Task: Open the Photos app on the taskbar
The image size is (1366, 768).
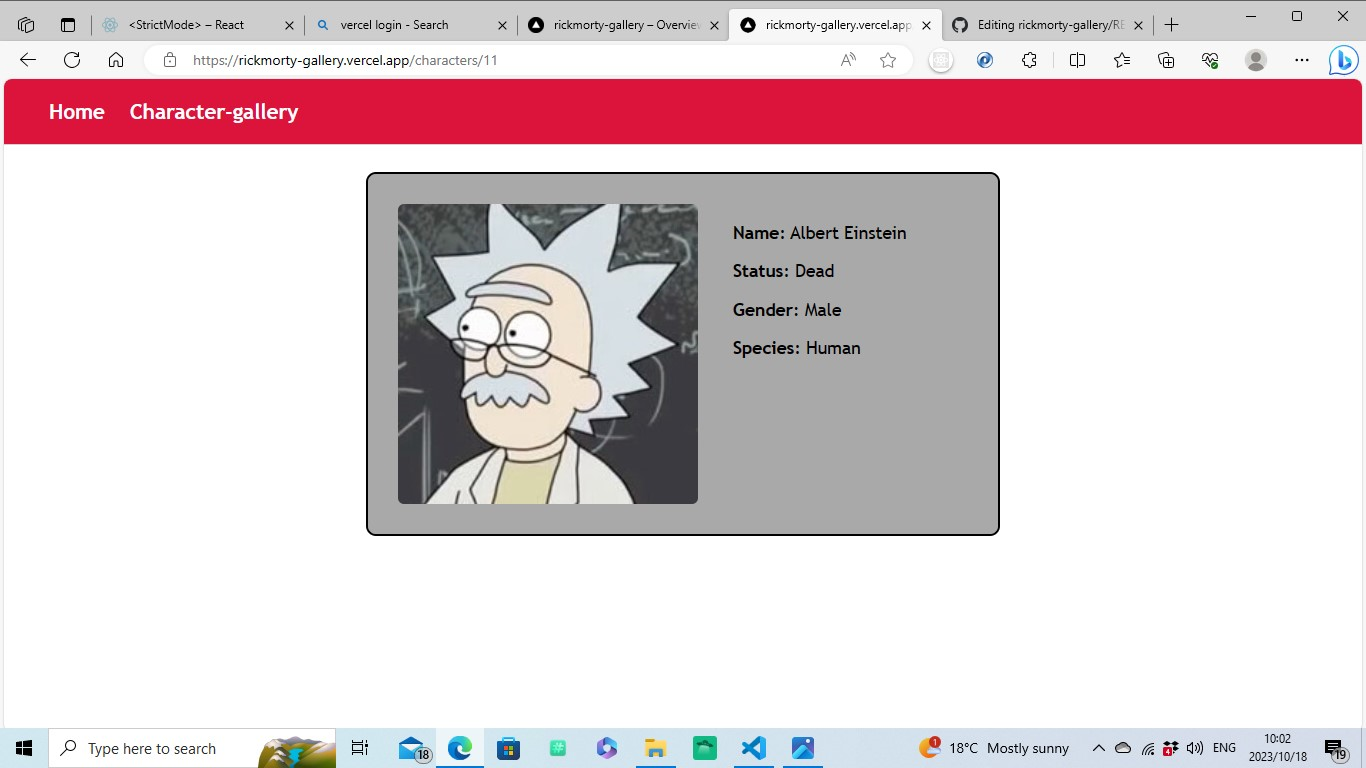Action: click(802, 748)
